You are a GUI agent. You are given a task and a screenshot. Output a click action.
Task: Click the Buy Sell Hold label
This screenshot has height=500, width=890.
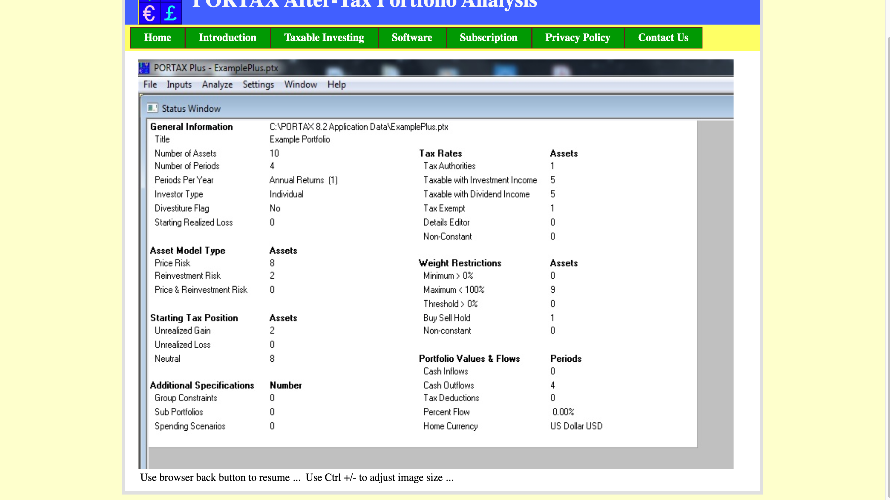click(x=447, y=318)
